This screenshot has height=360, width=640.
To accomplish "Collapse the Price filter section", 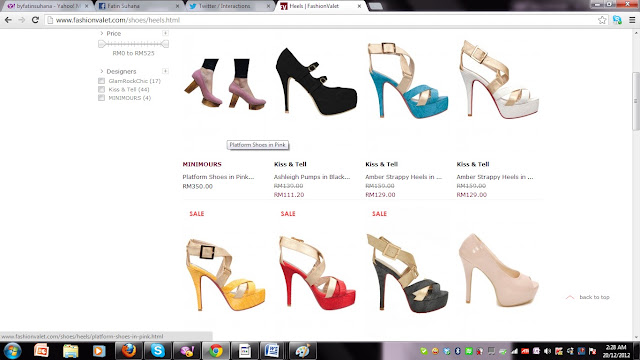I will point(102,33).
